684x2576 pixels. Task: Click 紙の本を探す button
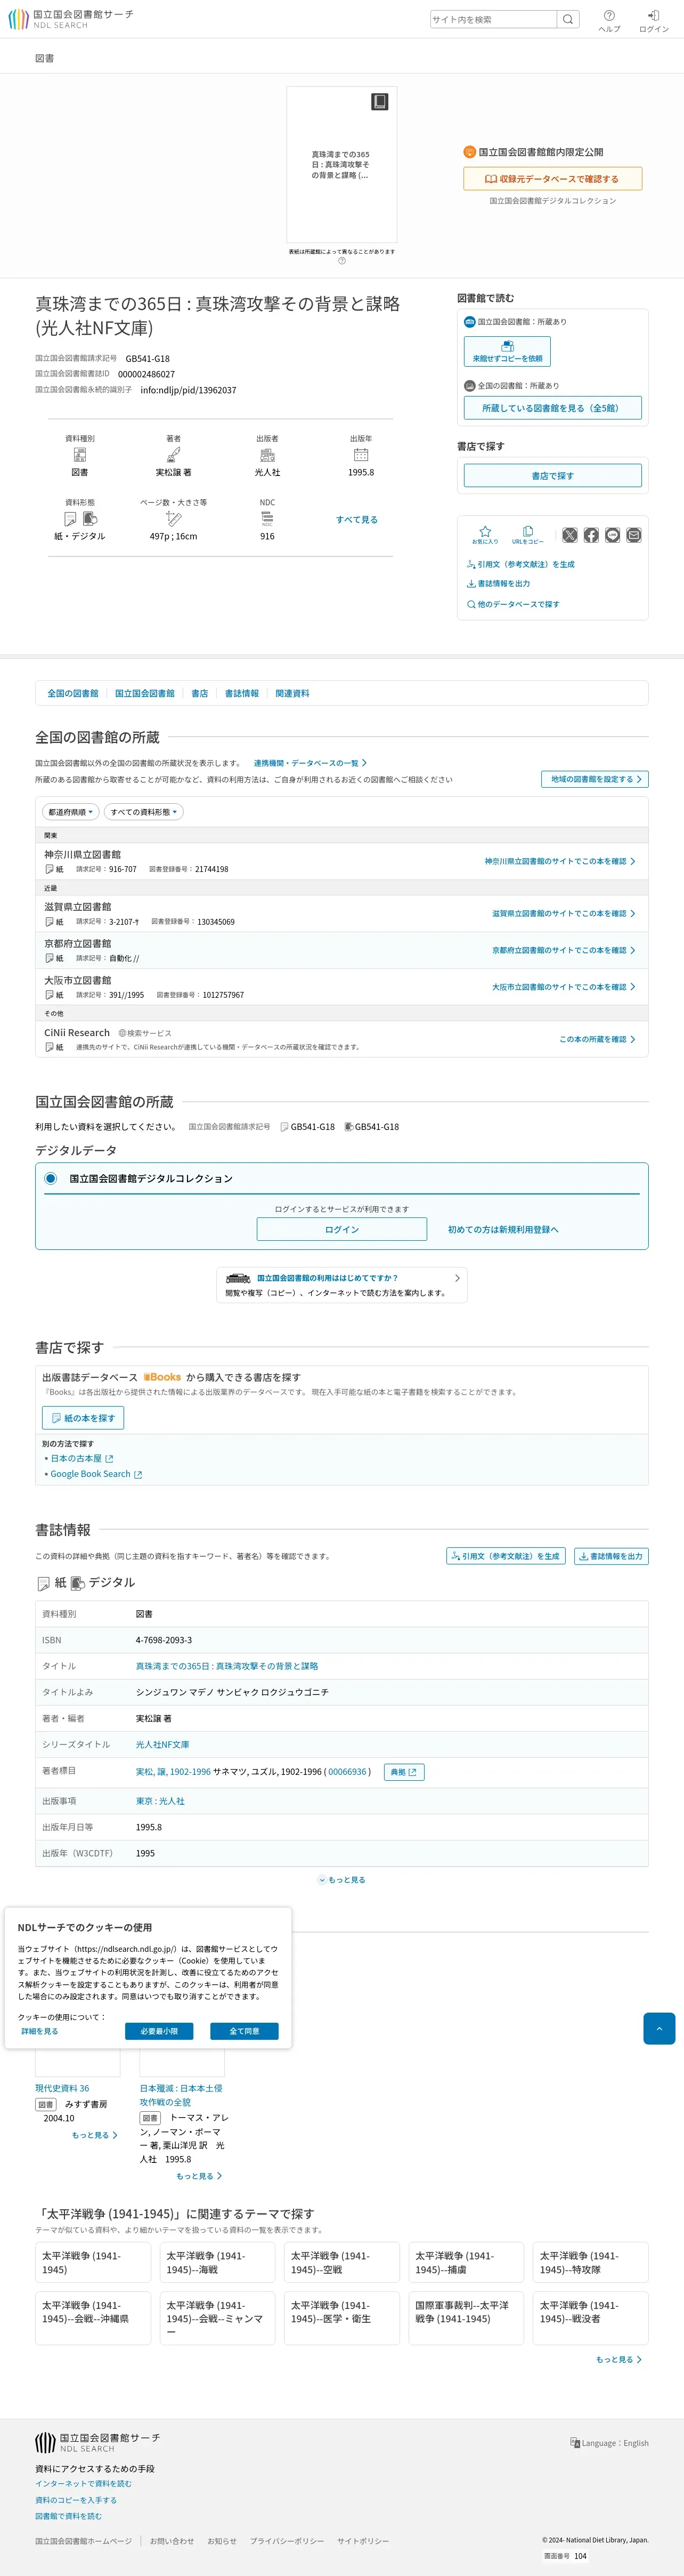click(x=83, y=1418)
